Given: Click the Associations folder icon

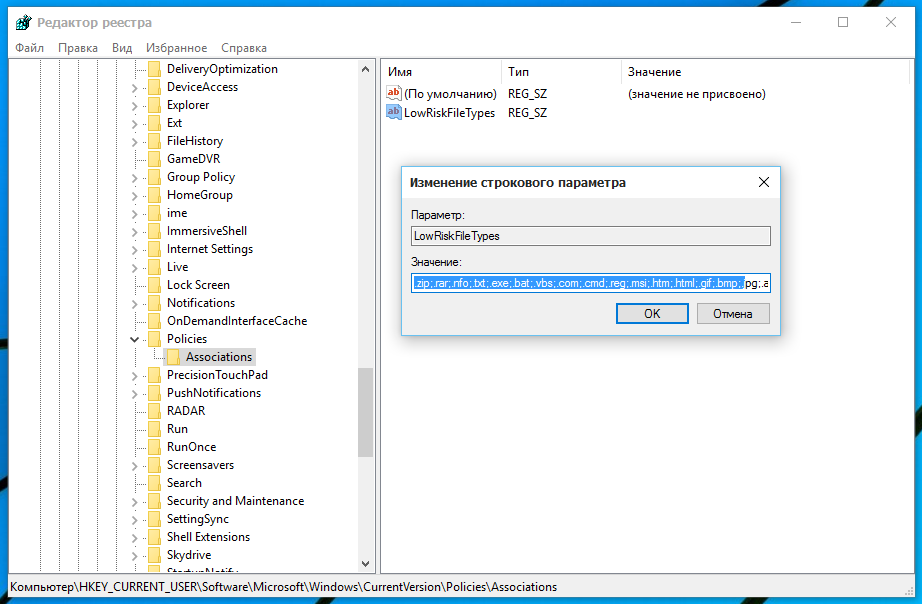Looking at the screenshot, I should [x=173, y=357].
